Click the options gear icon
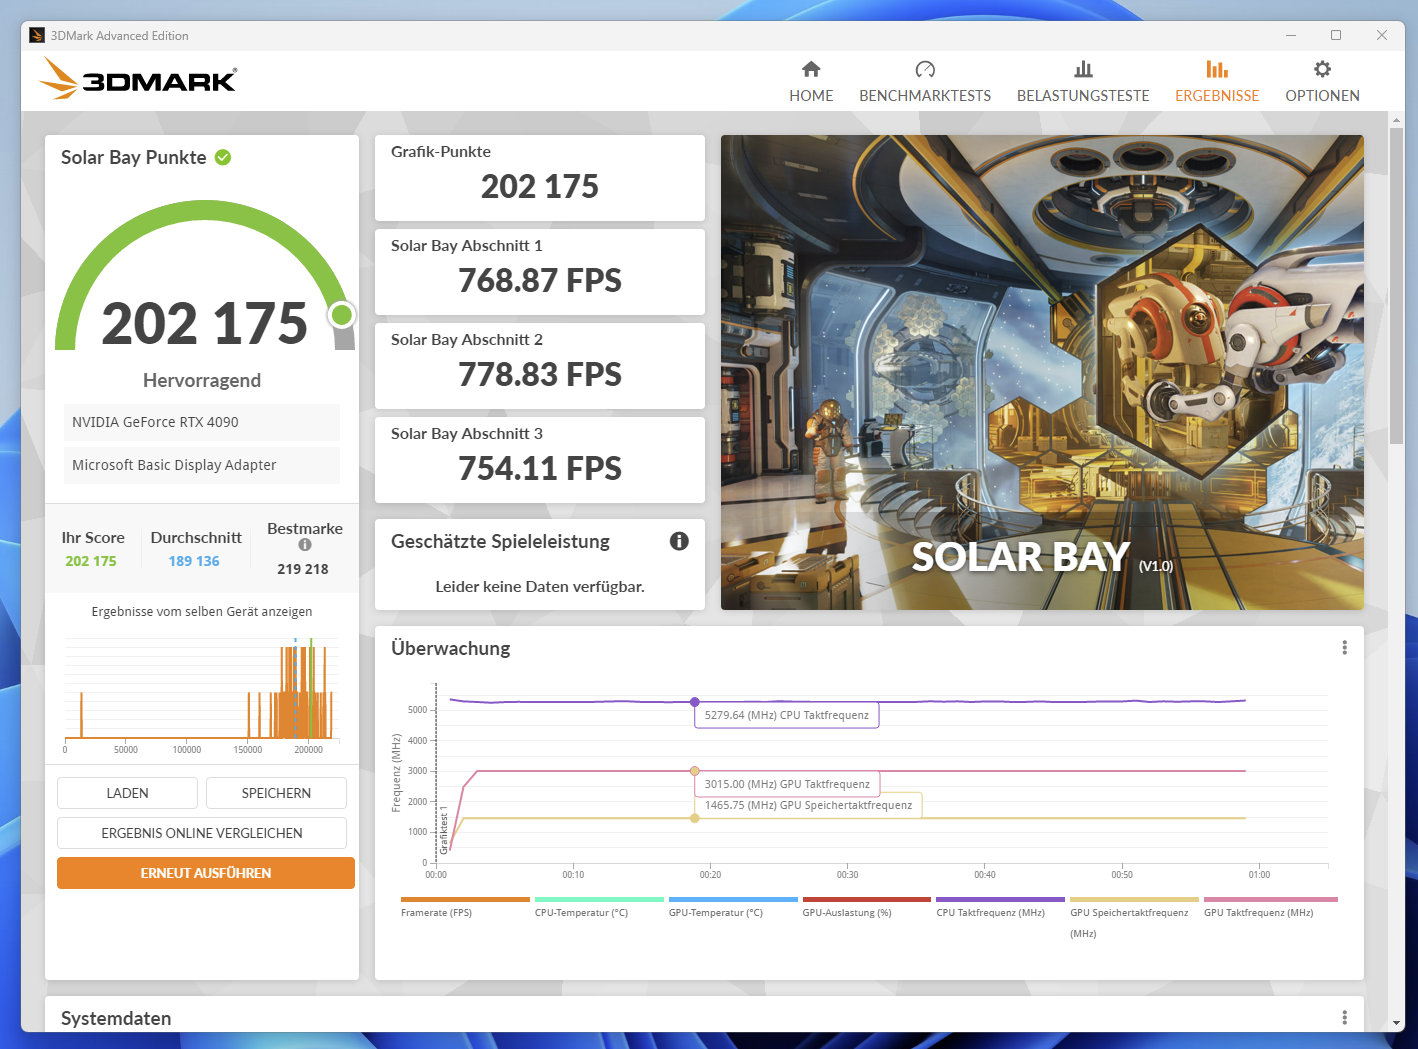 coord(1322,69)
